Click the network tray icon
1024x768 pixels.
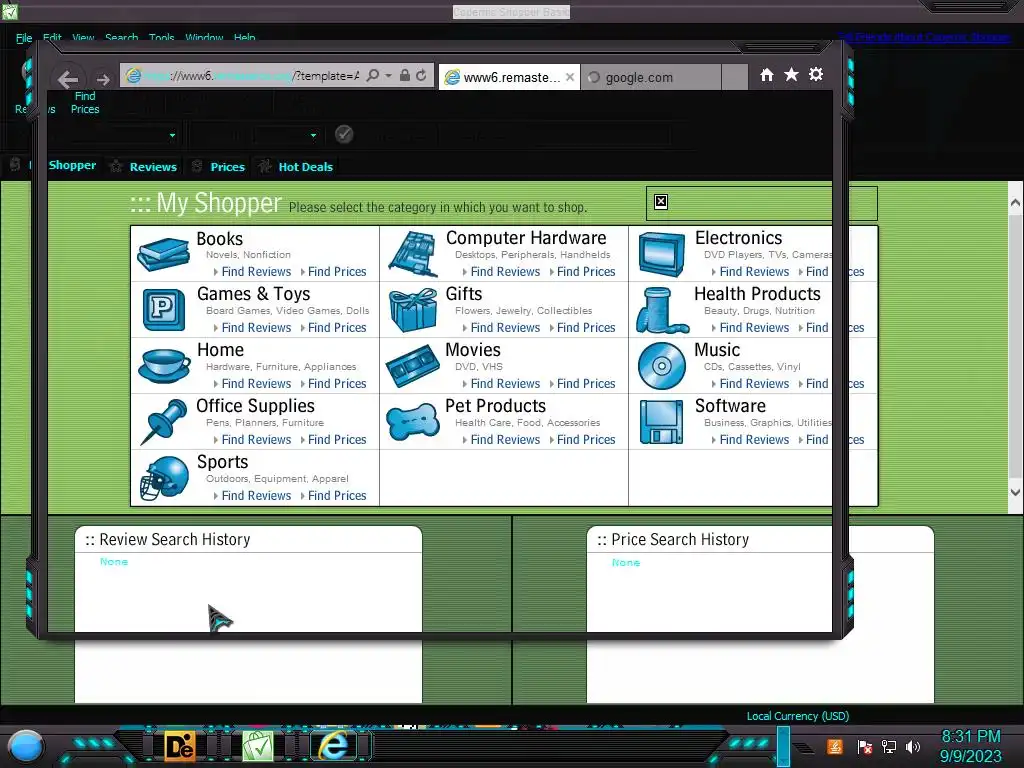889,746
